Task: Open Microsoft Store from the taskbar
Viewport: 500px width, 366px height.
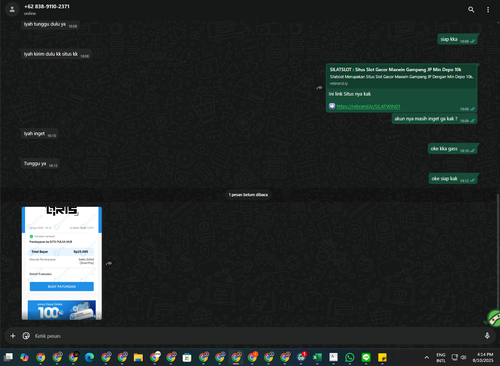Action: pos(187,357)
